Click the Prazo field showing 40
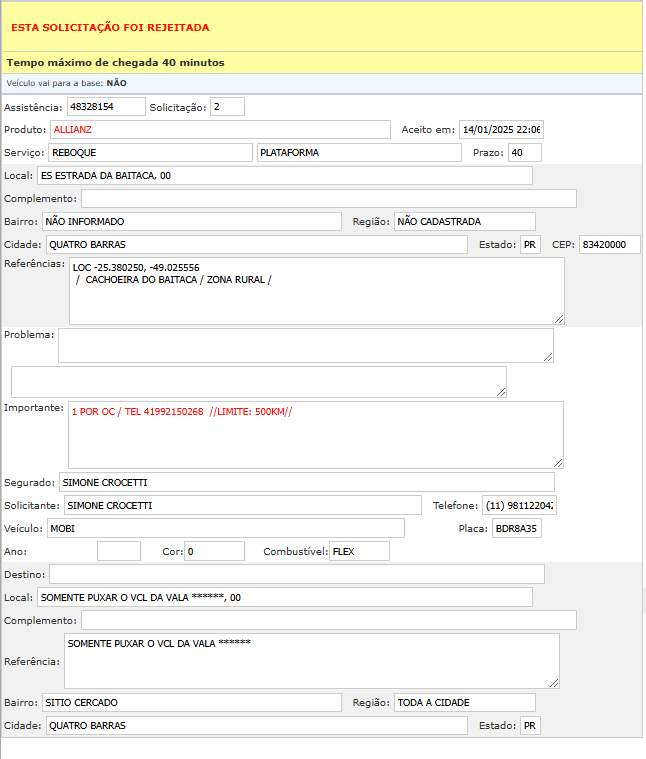Screen dimensions: 646x759 pos(525,152)
